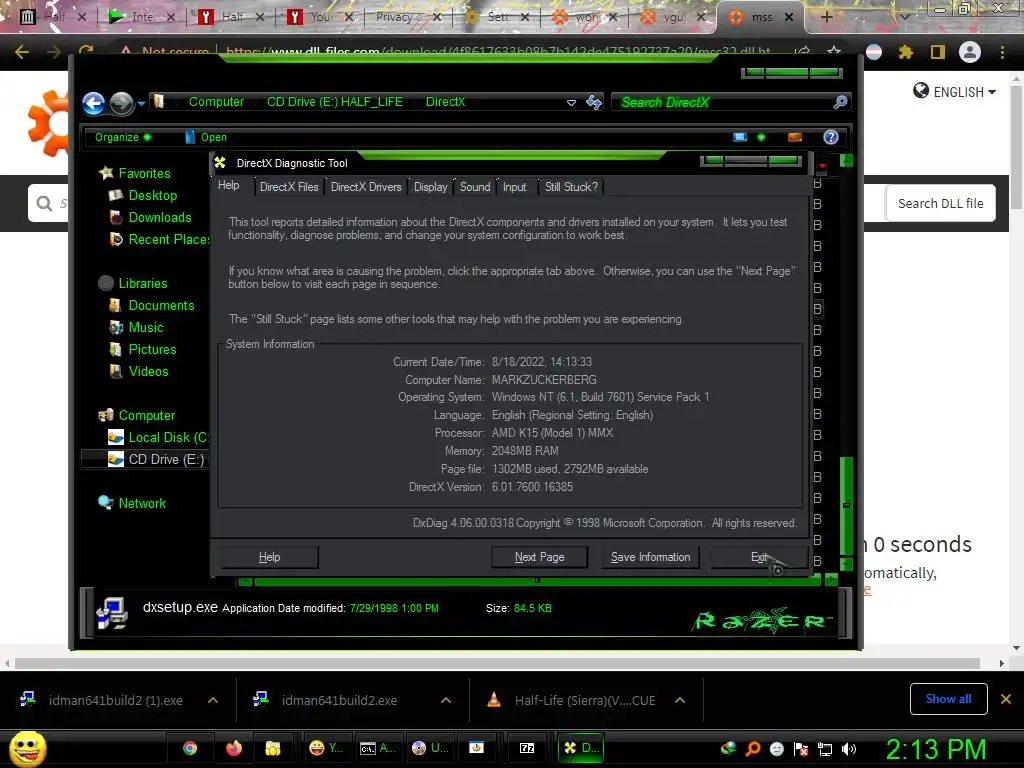The height and width of the screenshot is (768, 1024).
Task: Click the volume speaker tray icon
Action: 849,749
